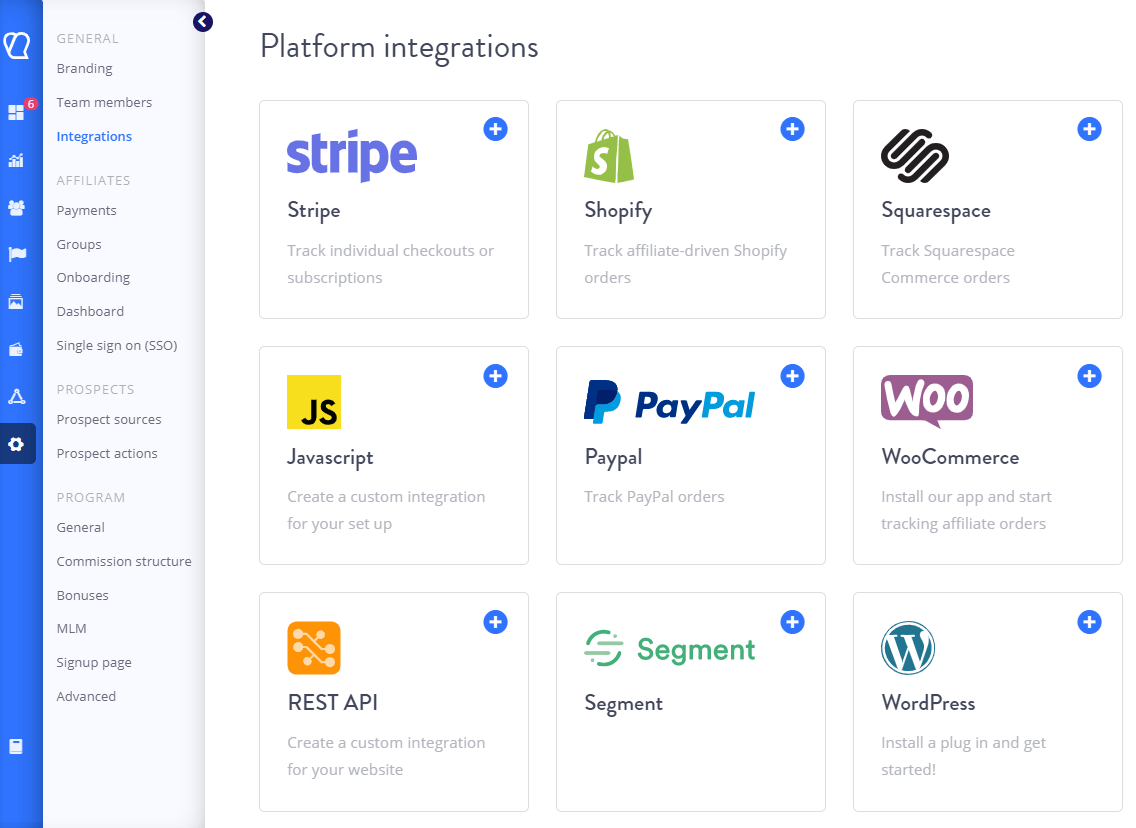Open Advanced program settings
Viewport: 1136px width, 828px height.
86,697
